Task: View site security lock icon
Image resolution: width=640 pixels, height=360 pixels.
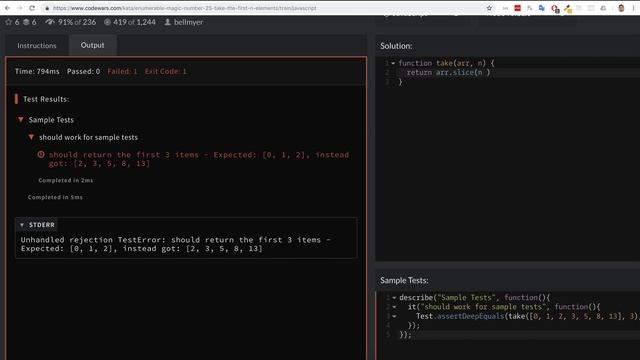Action: click(47, 8)
